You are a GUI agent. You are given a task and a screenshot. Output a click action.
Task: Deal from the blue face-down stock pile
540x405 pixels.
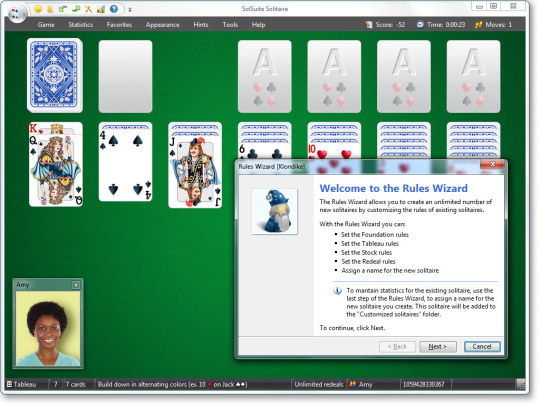click(55, 75)
